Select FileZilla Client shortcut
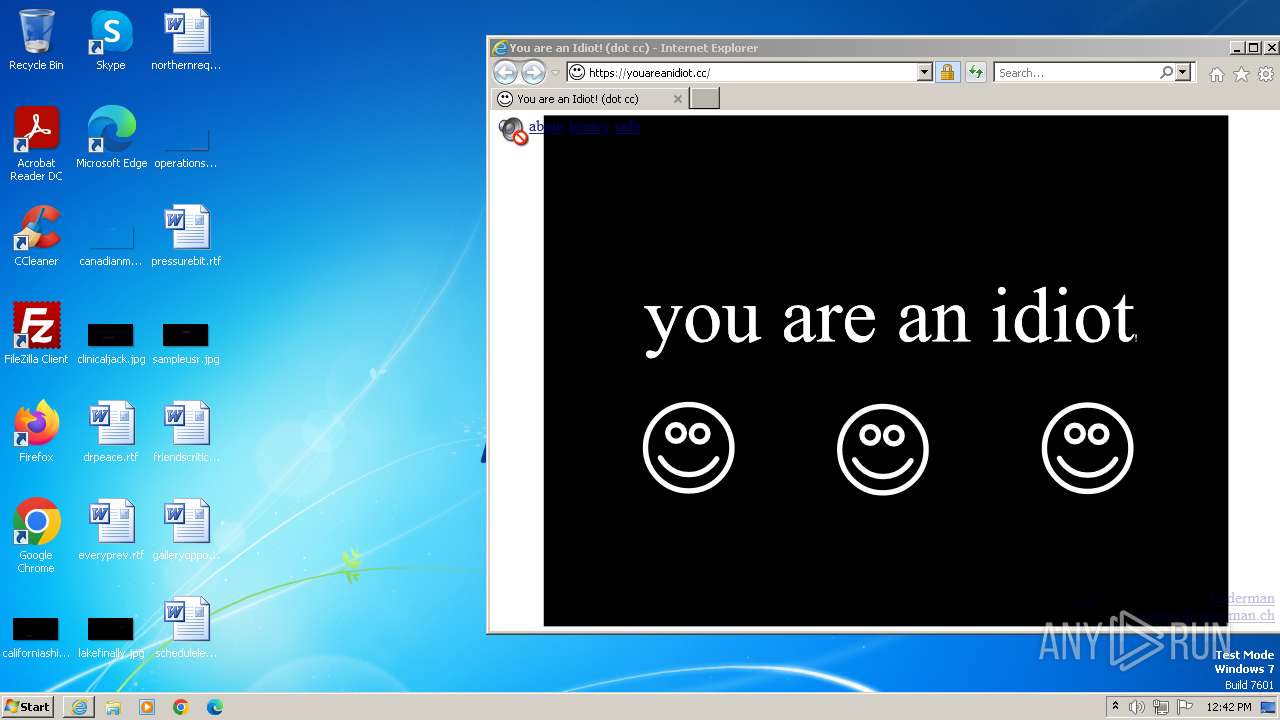Screen dimensions: 1280x720 pos(36,334)
